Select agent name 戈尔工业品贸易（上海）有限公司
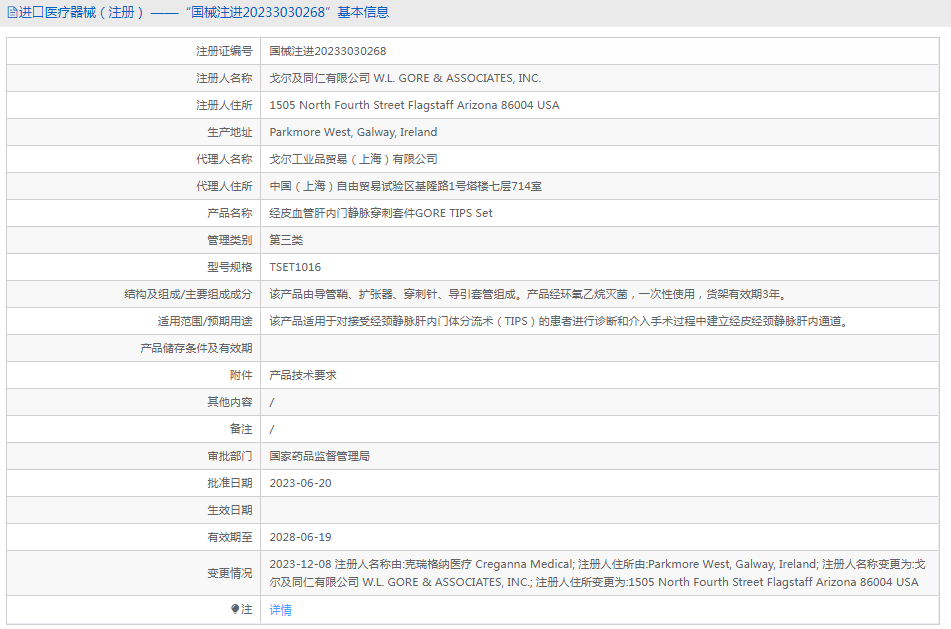Screen dimensions: 951x629 (354, 159)
